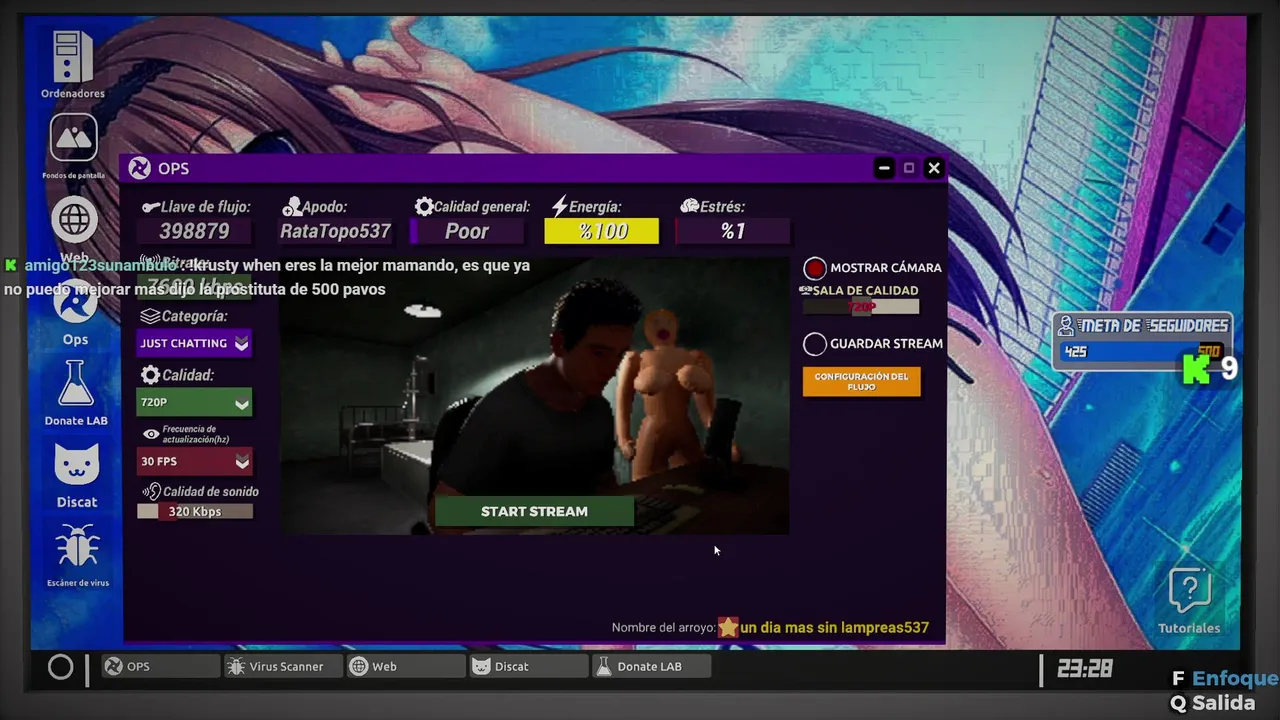Screen dimensions: 1280x720
Task: Open the Ops desktop icon
Action: (x=75, y=303)
